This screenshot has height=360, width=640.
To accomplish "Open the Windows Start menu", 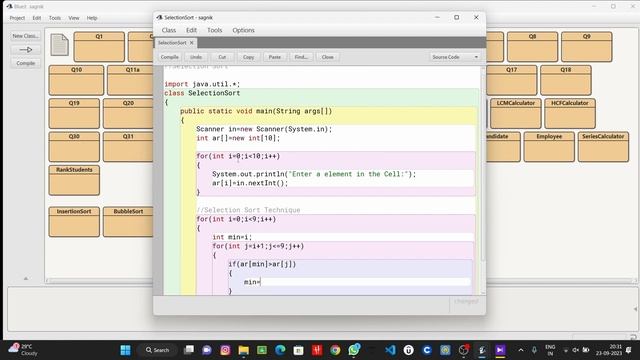I will coord(126,350).
